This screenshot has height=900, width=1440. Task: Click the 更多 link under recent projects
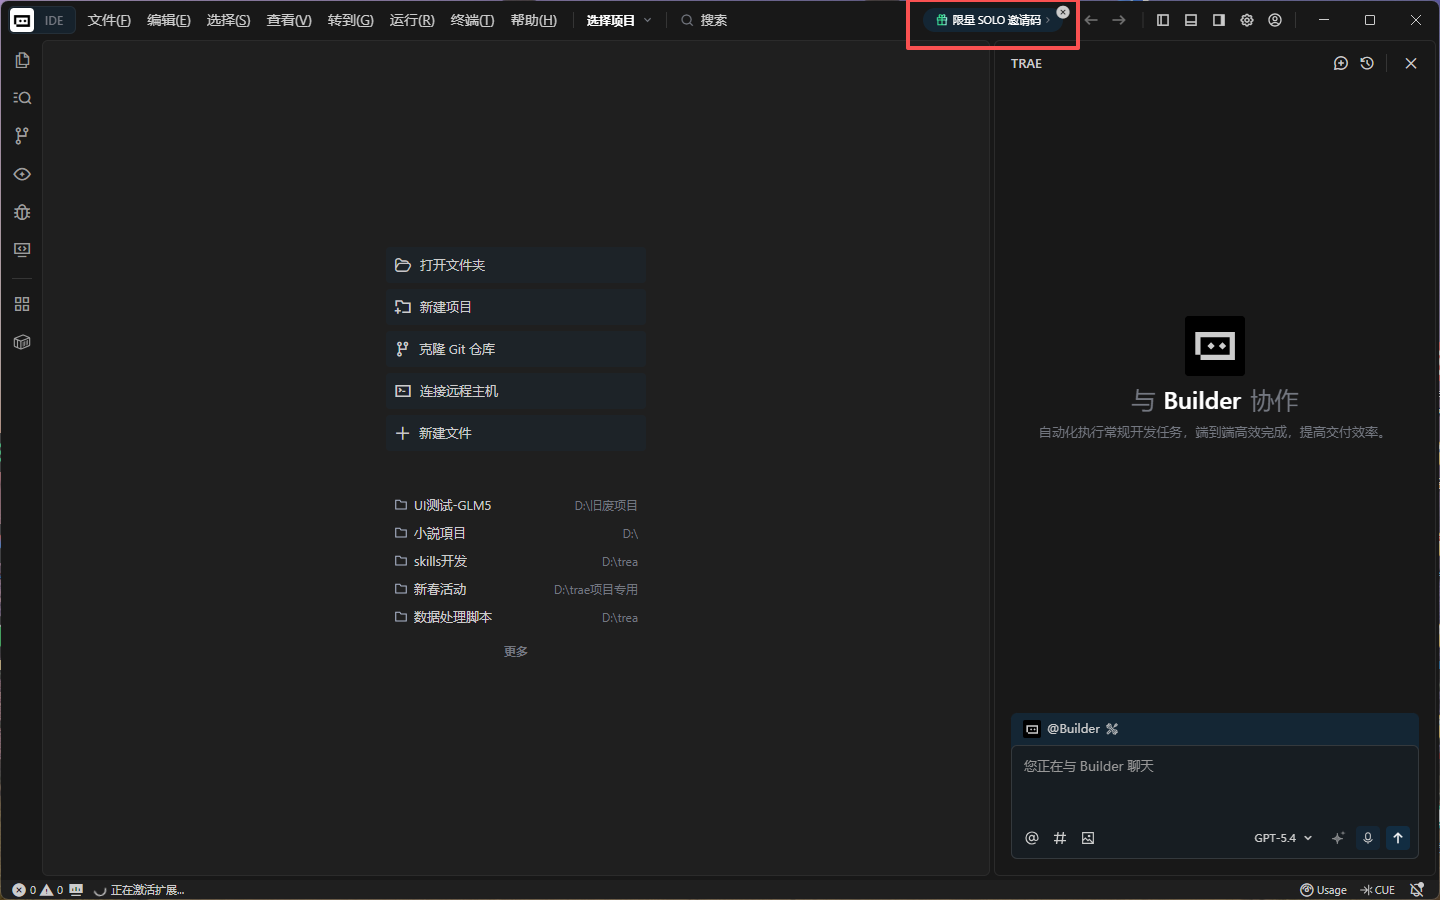point(516,651)
